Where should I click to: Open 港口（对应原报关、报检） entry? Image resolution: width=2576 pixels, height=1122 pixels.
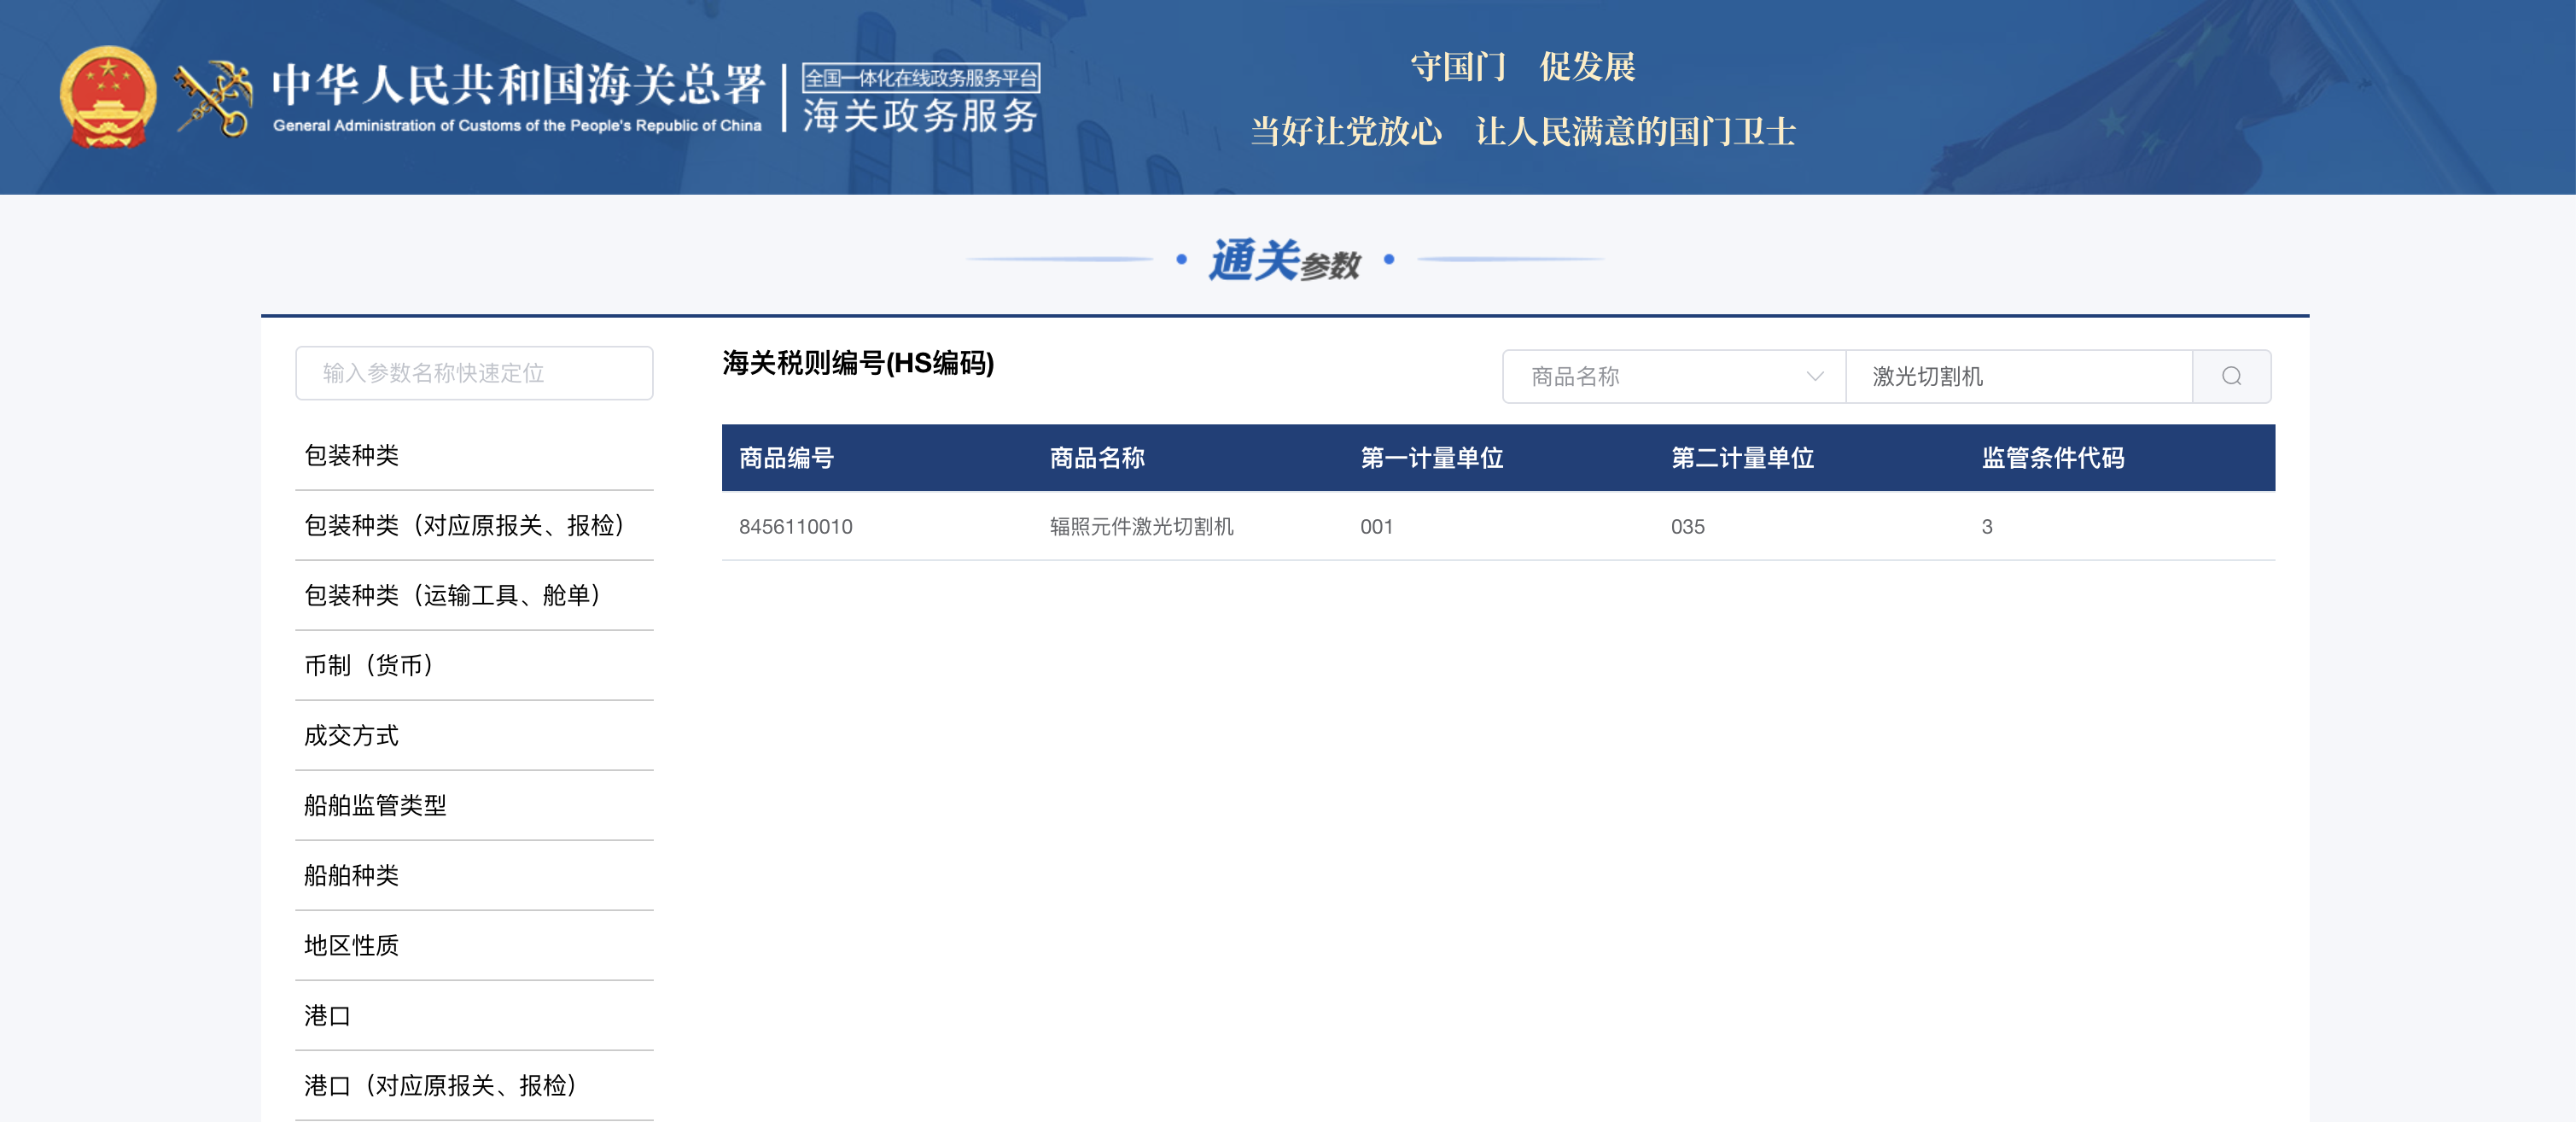click(x=441, y=1086)
